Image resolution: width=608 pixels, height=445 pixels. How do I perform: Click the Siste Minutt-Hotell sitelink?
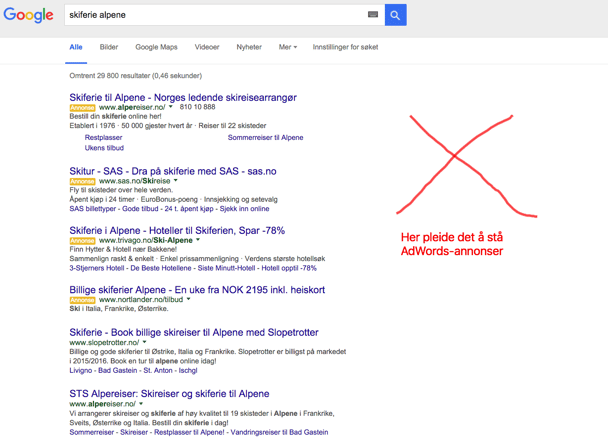226,268
